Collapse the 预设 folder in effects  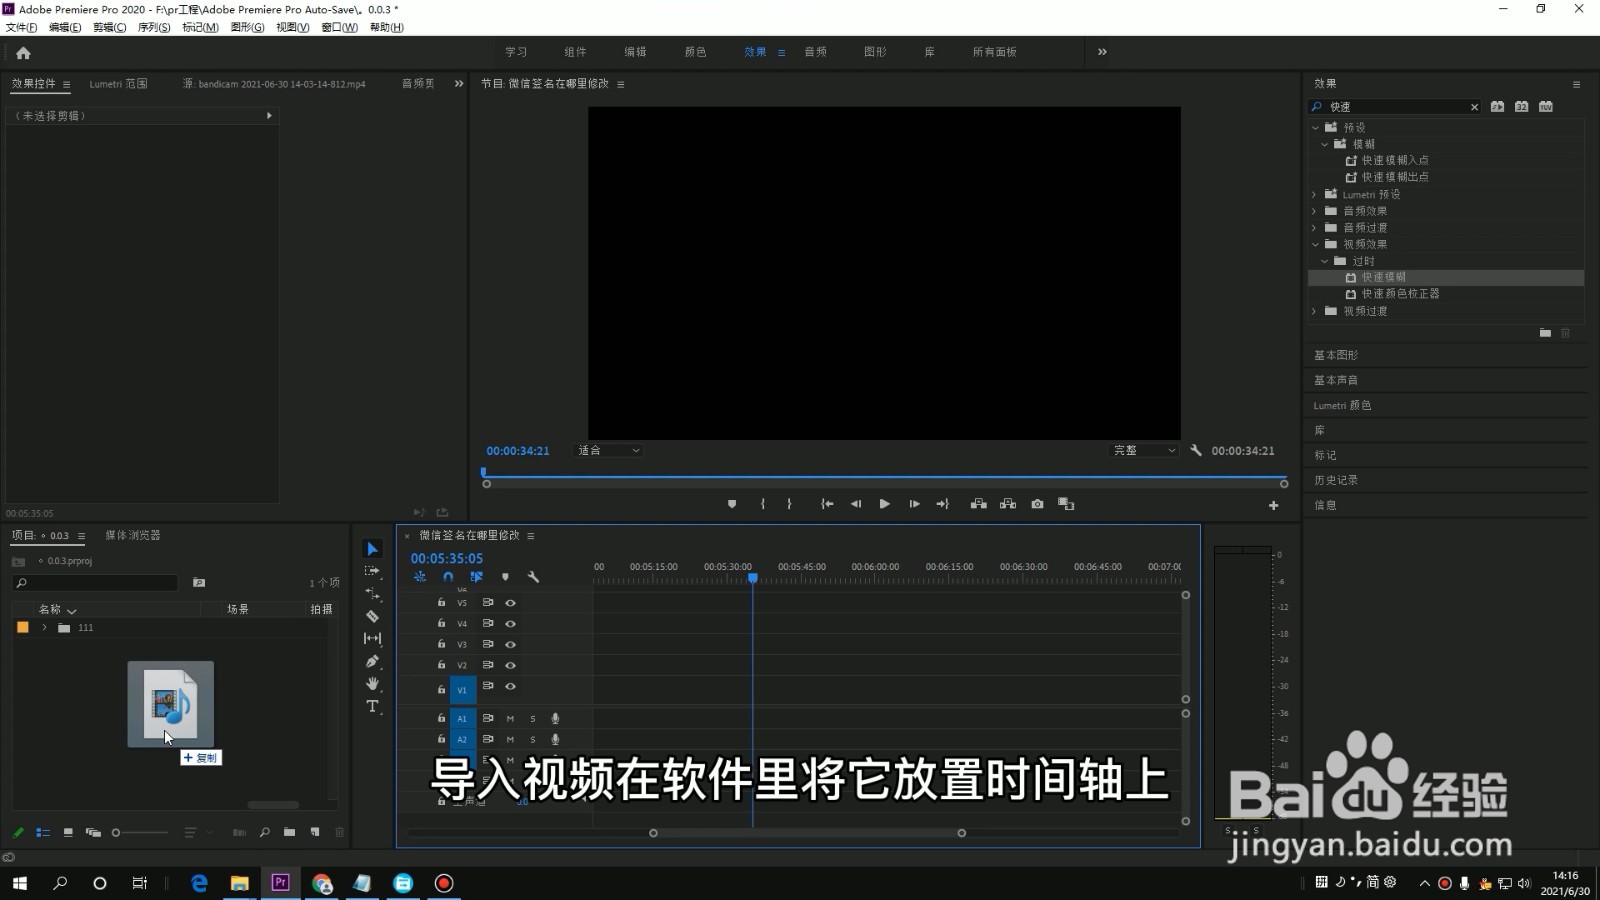click(1316, 128)
